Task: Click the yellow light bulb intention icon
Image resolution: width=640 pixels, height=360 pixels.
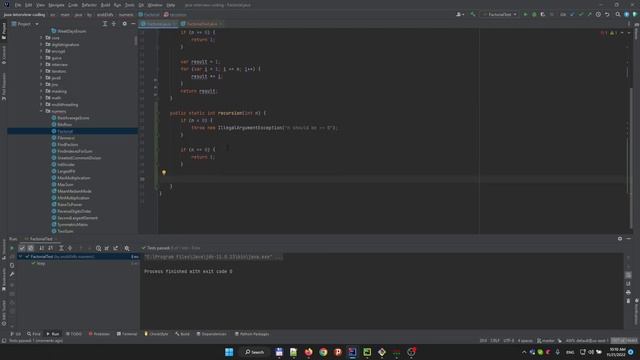Action: 164,173
